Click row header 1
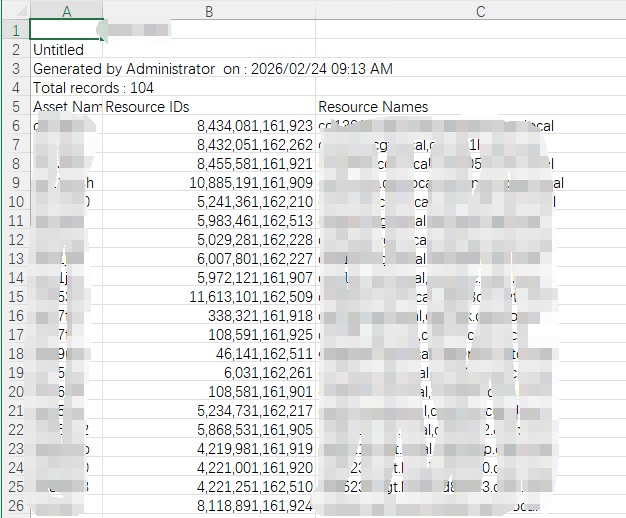This screenshot has height=518, width=626. click(x=15, y=30)
